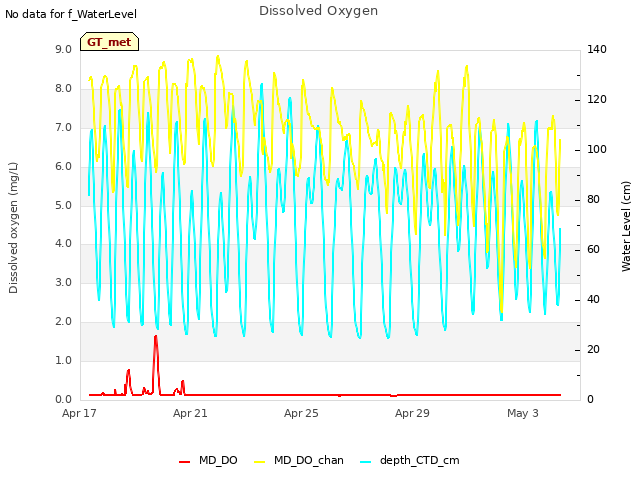640x480 pixels.
Task: Click the yellow MD_DO_chan legend swatch
Action: [x=259, y=462]
